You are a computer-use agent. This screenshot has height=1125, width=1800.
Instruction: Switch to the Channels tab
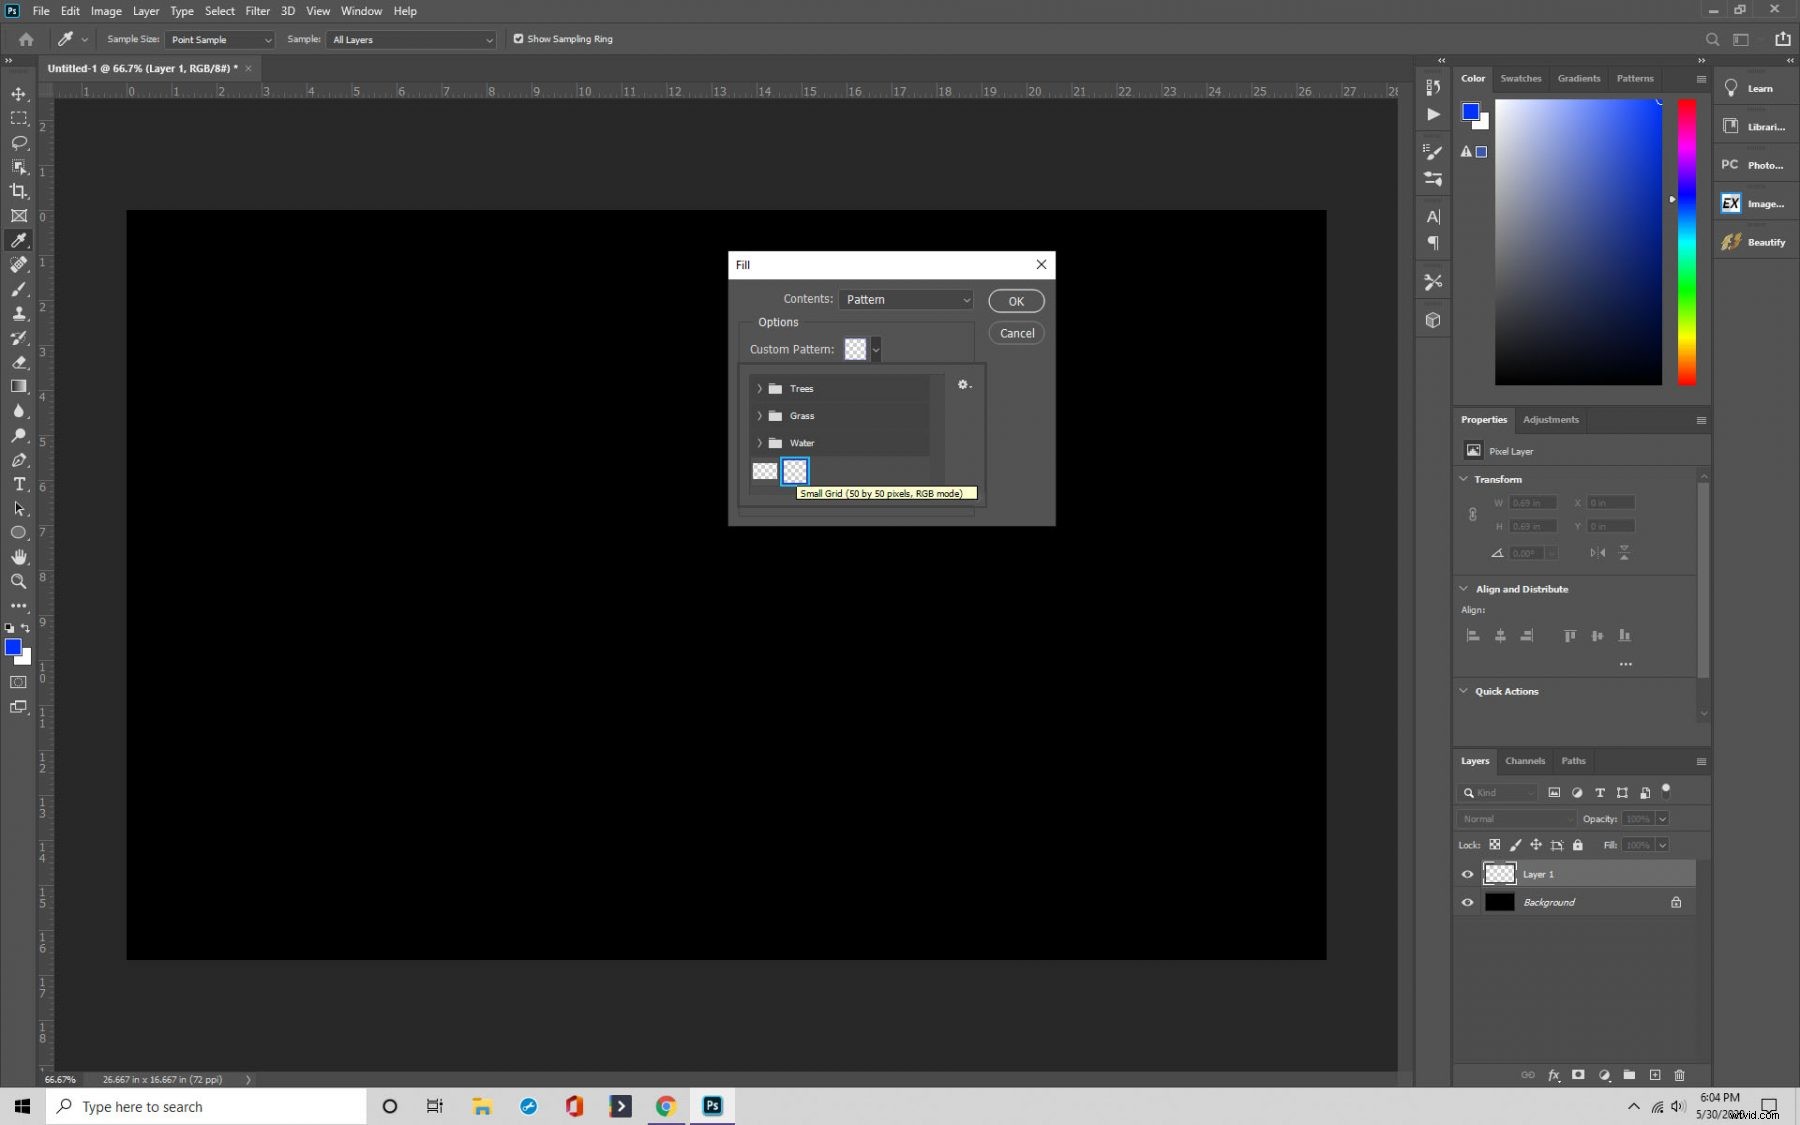1525,761
